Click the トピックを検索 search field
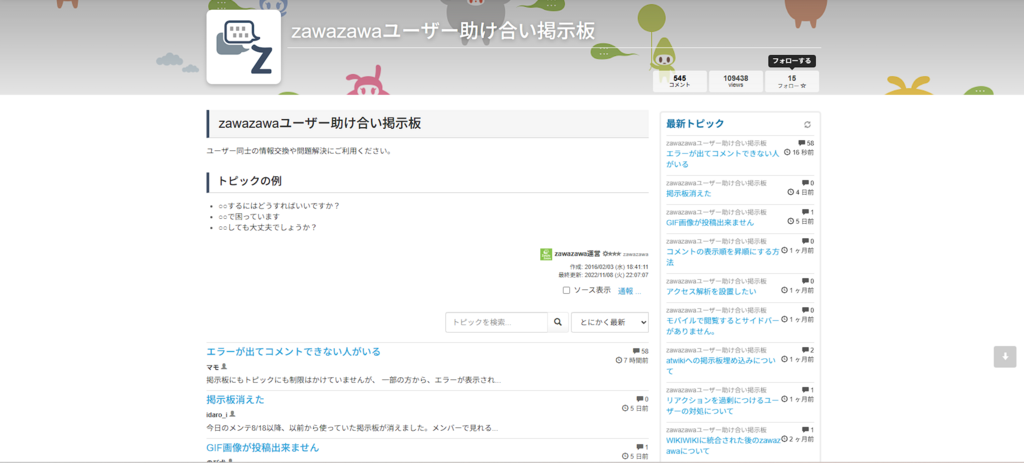 (x=496, y=322)
